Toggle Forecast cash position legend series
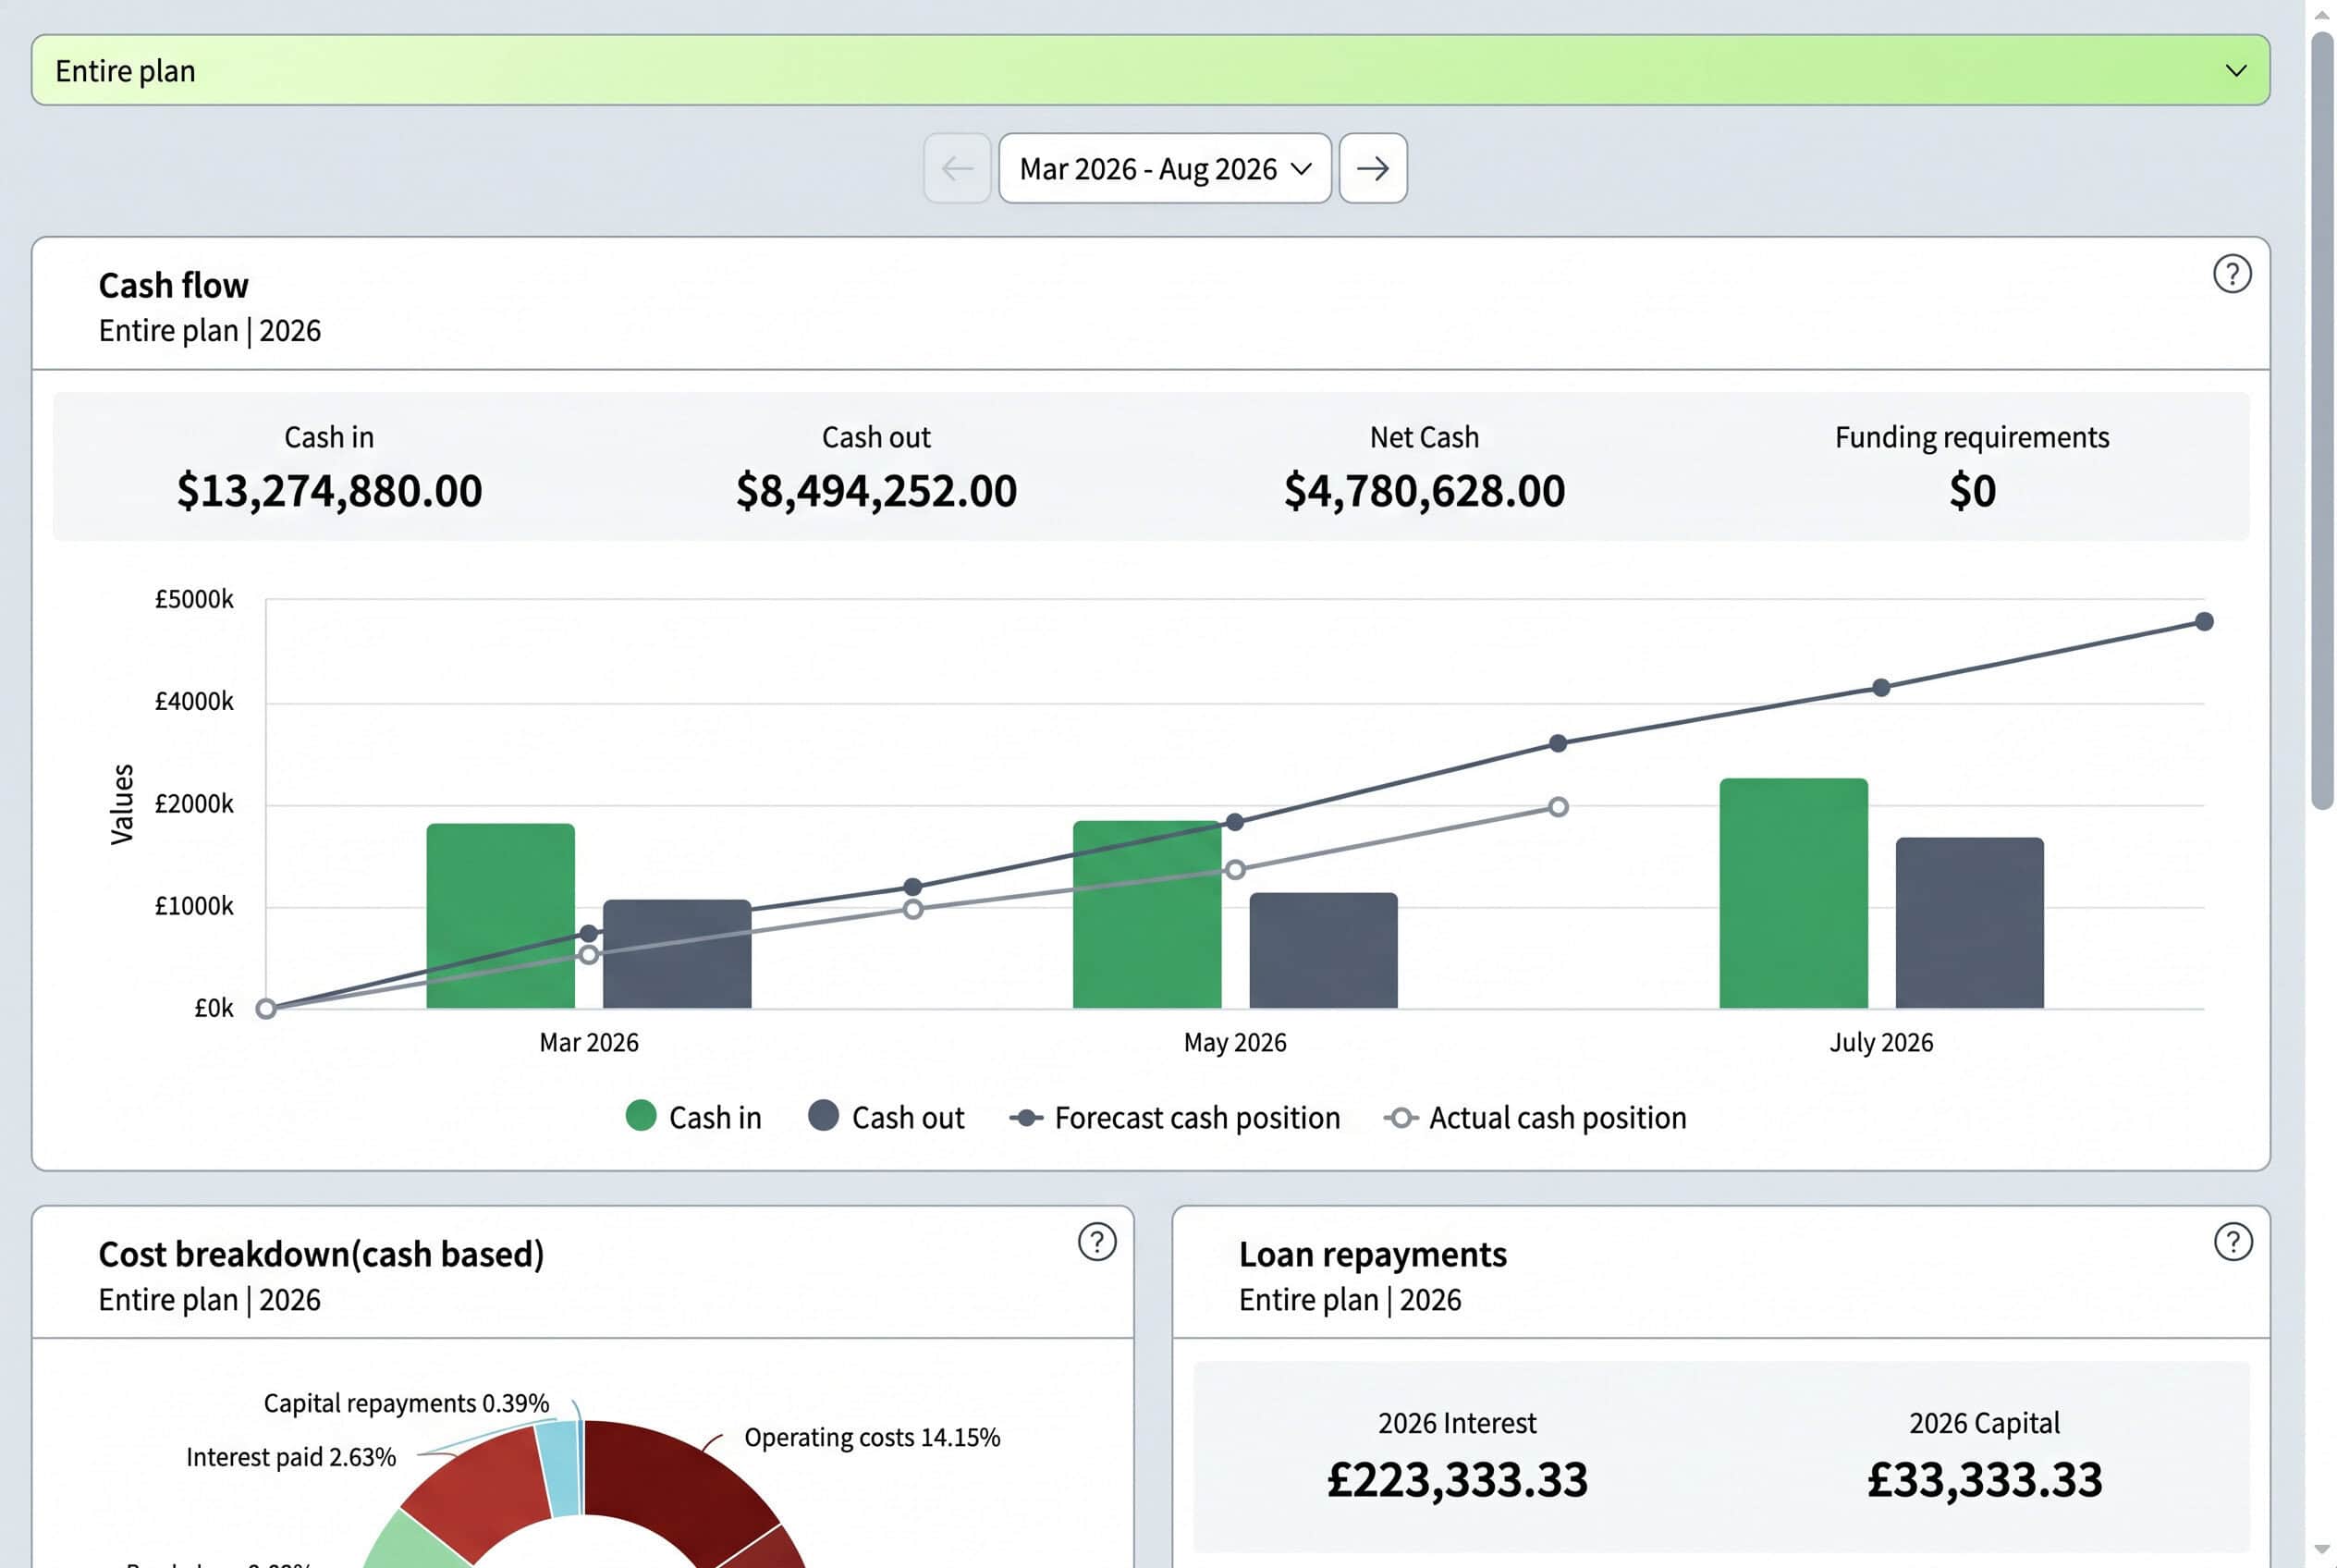This screenshot has width=2337, height=1568. click(1175, 1117)
